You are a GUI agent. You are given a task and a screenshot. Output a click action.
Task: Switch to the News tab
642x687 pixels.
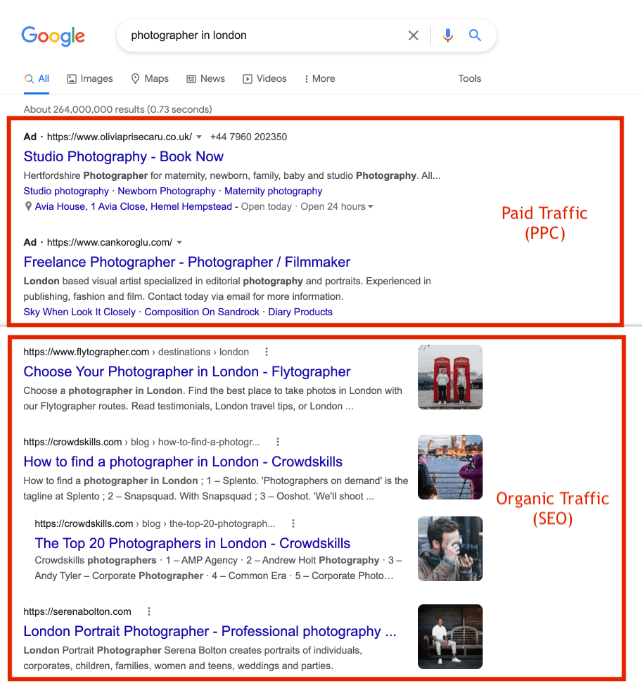pyautogui.click(x=206, y=79)
